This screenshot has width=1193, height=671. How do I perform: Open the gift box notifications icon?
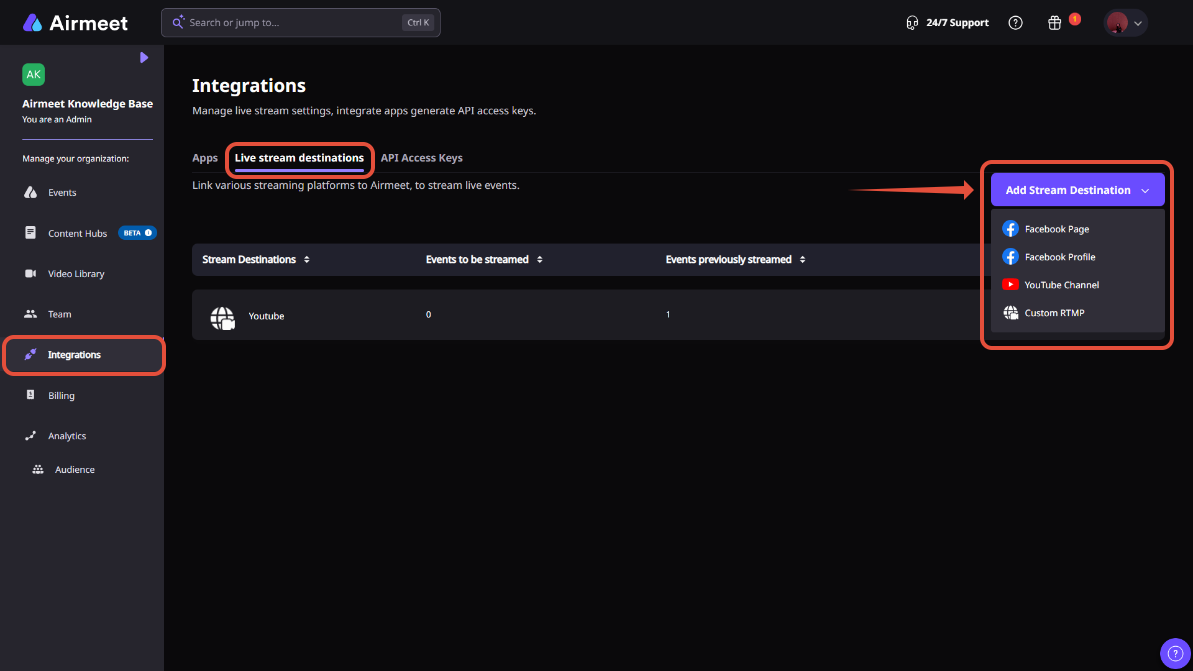click(x=1055, y=23)
